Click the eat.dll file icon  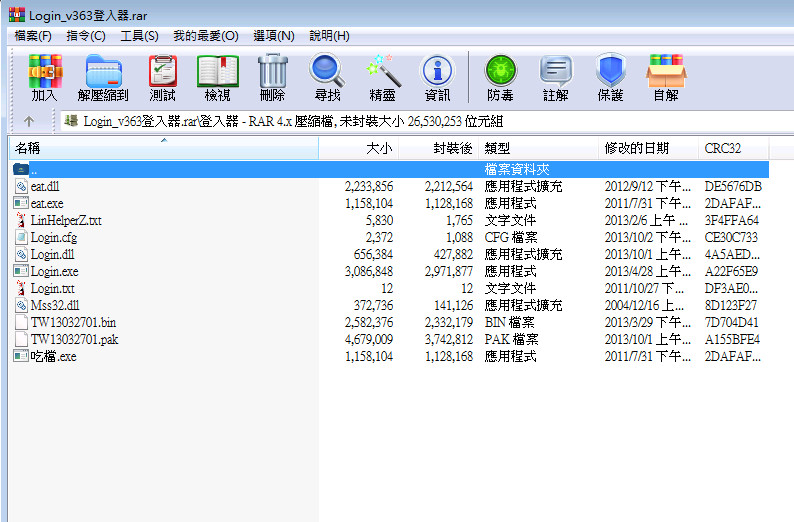click(21, 186)
